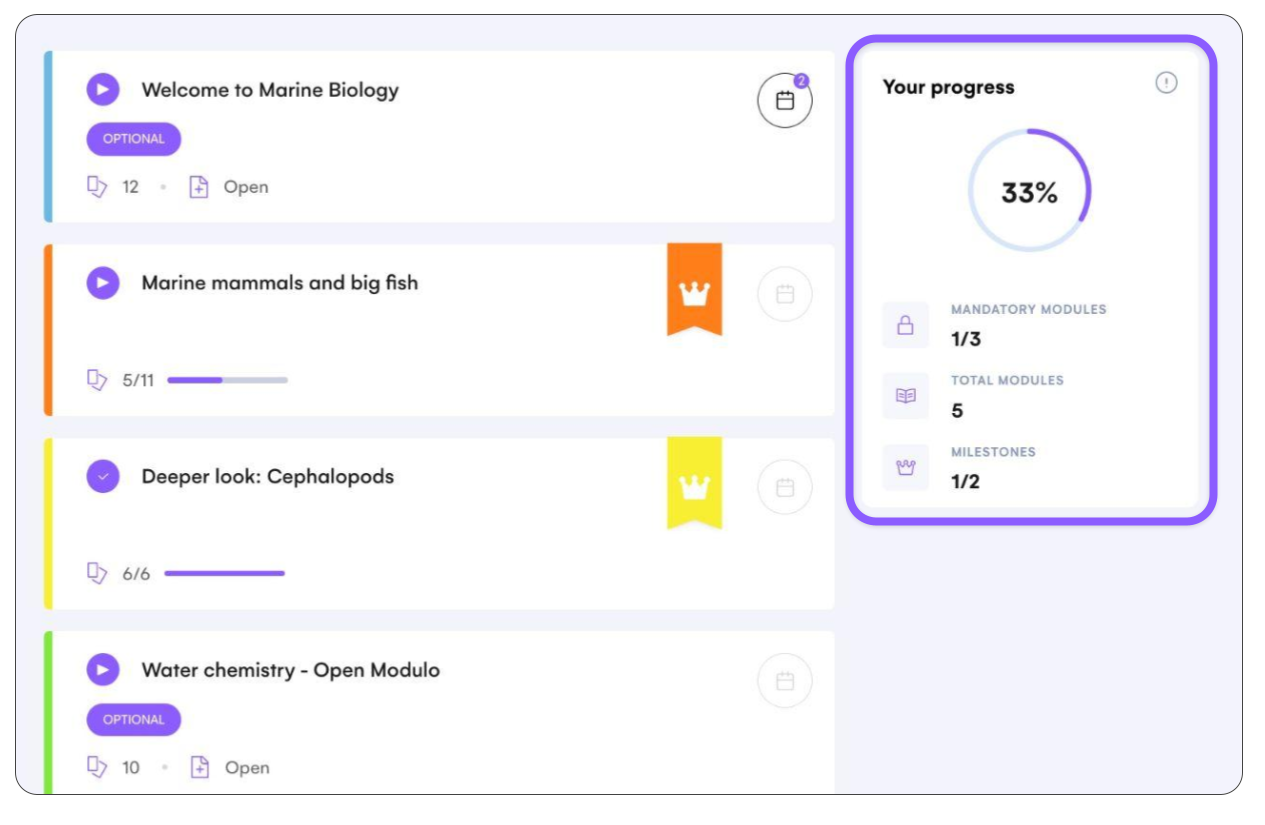Screen dimensions: 1265x825
Task: Open the Marine mammals and big fish title
Action: pos(280,283)
